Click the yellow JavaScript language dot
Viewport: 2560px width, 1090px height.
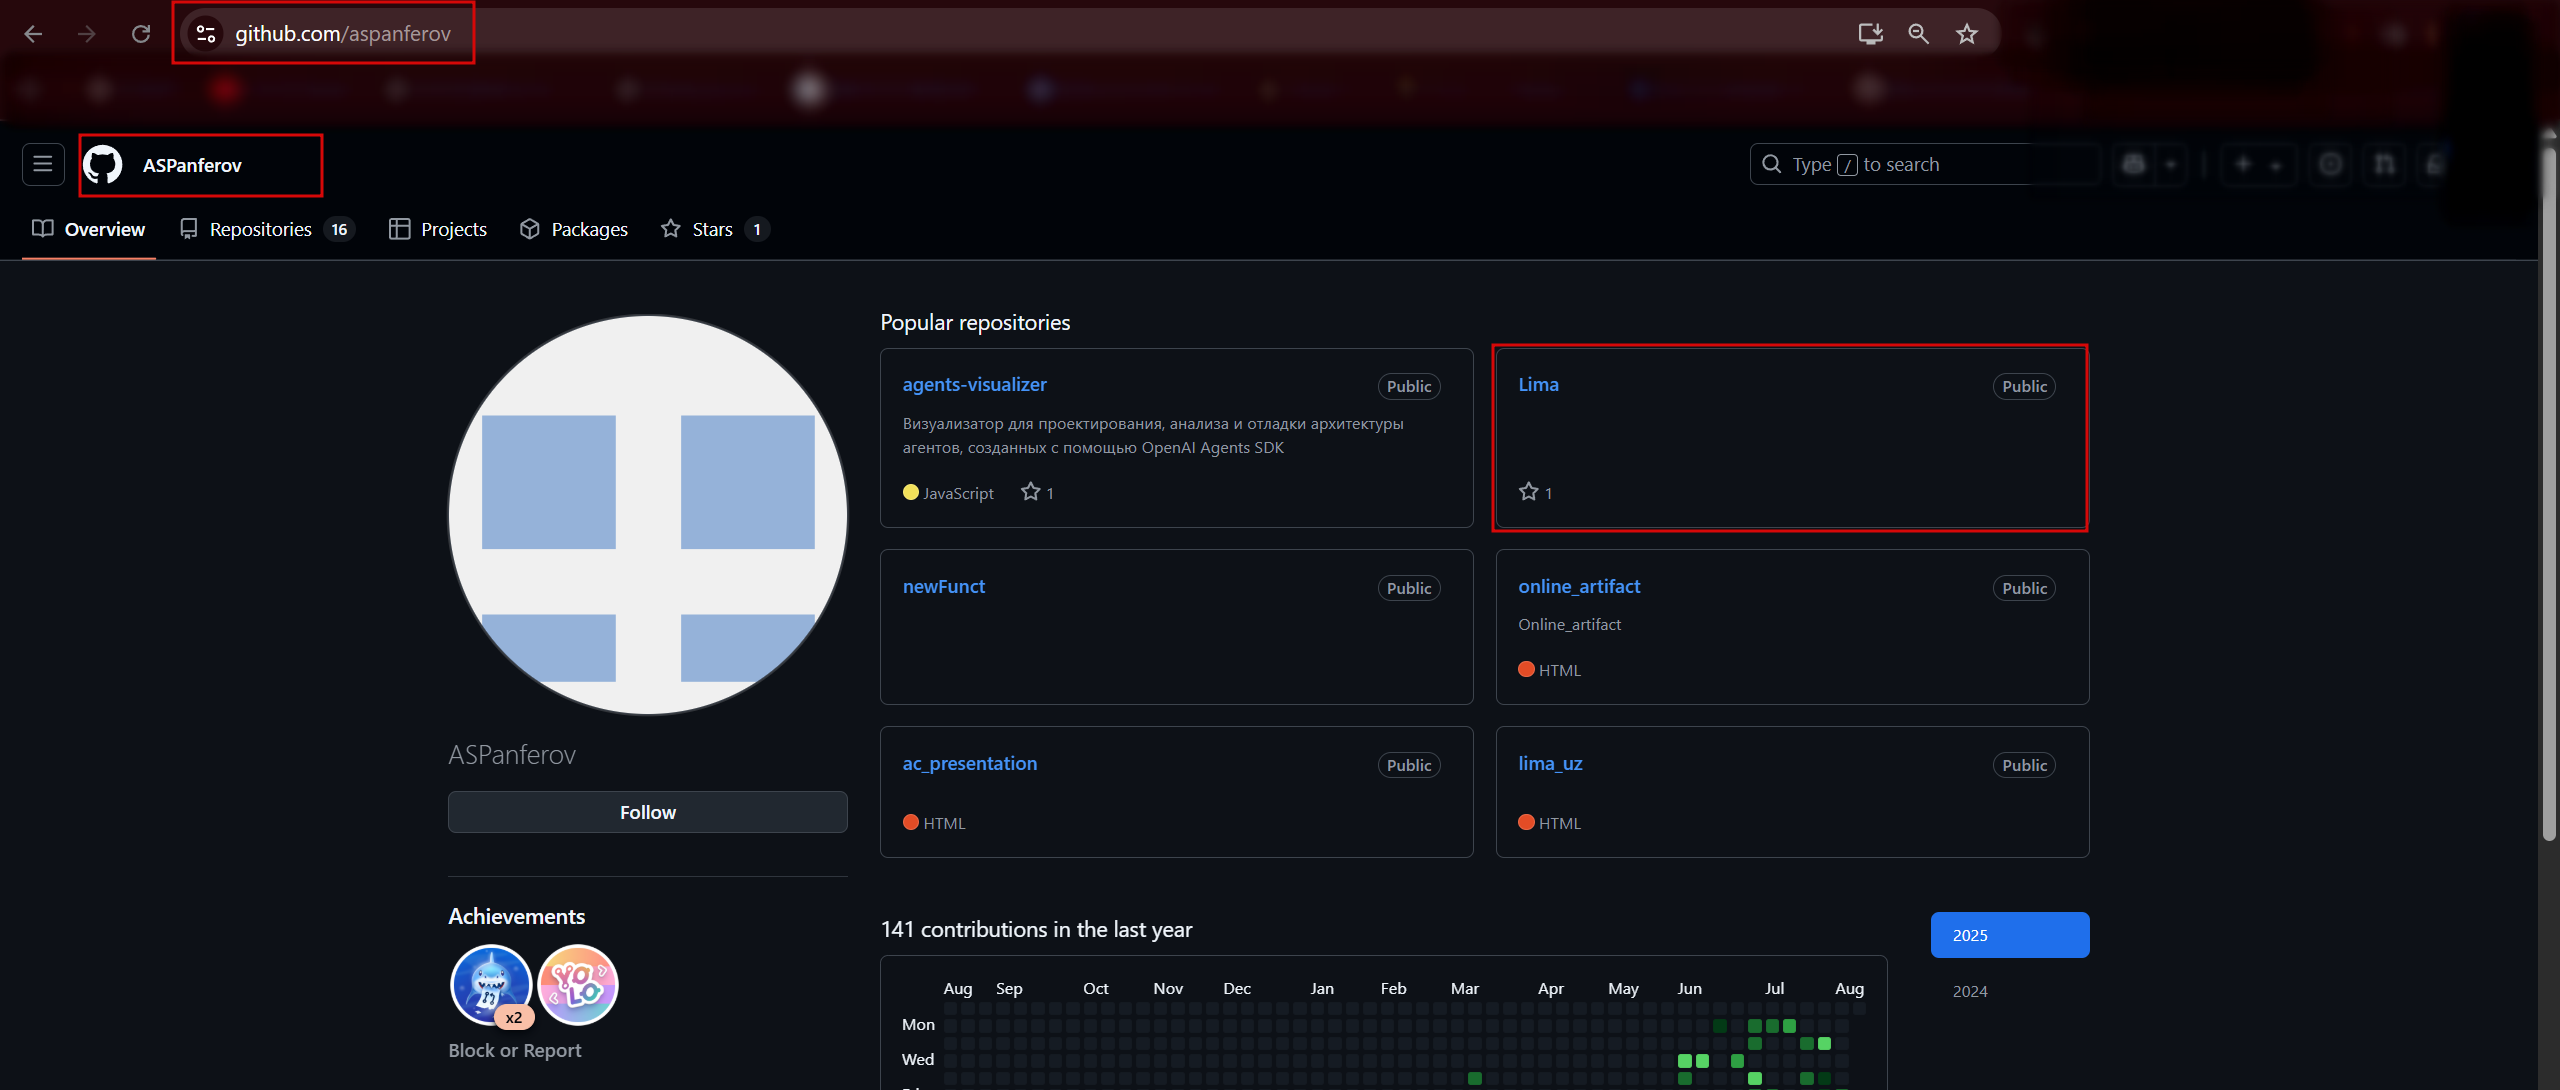click(x=911, y=492)
